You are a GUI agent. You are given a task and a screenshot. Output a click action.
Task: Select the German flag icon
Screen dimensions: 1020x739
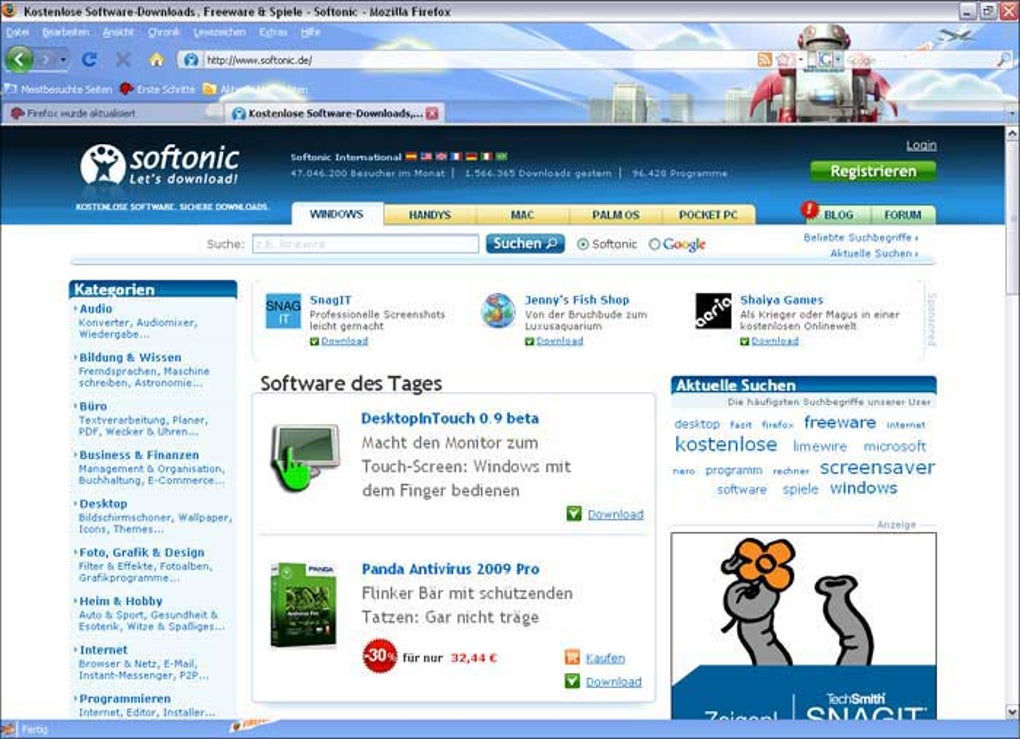click(x=472, y=157)
